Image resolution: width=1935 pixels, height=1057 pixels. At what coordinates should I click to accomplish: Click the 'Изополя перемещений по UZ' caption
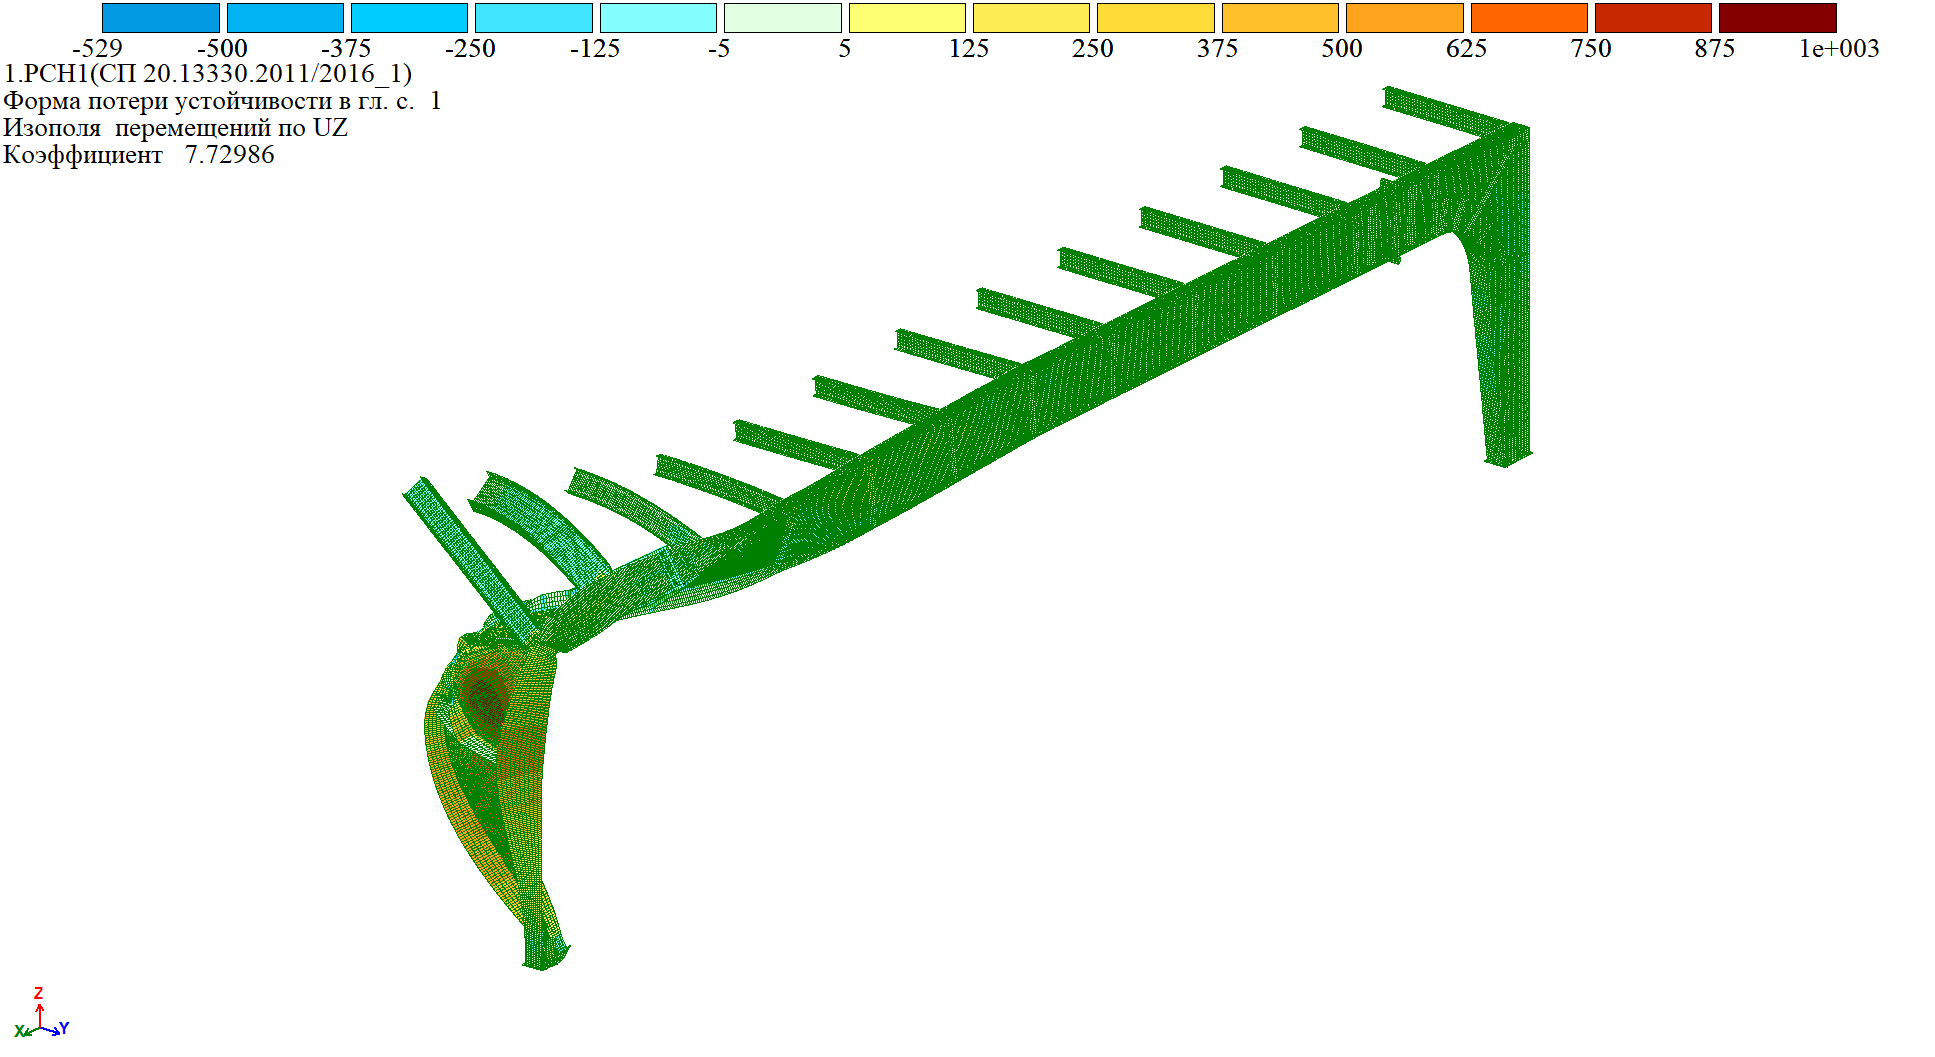coord(176,128)
